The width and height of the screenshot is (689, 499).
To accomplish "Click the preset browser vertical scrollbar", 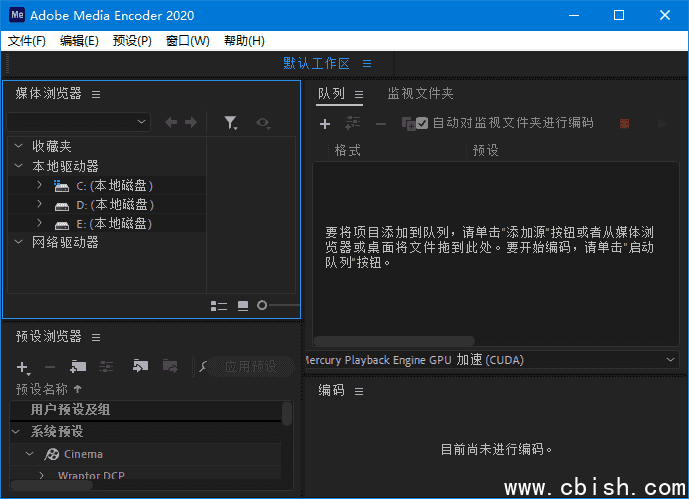I will point(287,413).
